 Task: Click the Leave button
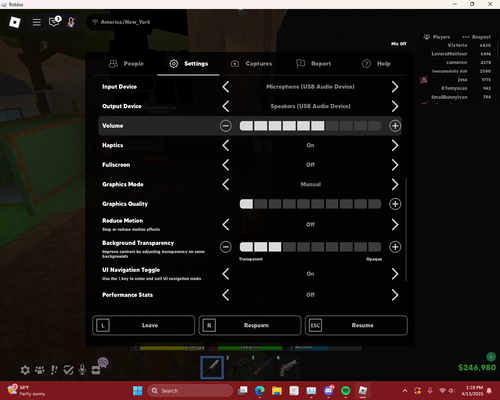(x=144, y=325)
